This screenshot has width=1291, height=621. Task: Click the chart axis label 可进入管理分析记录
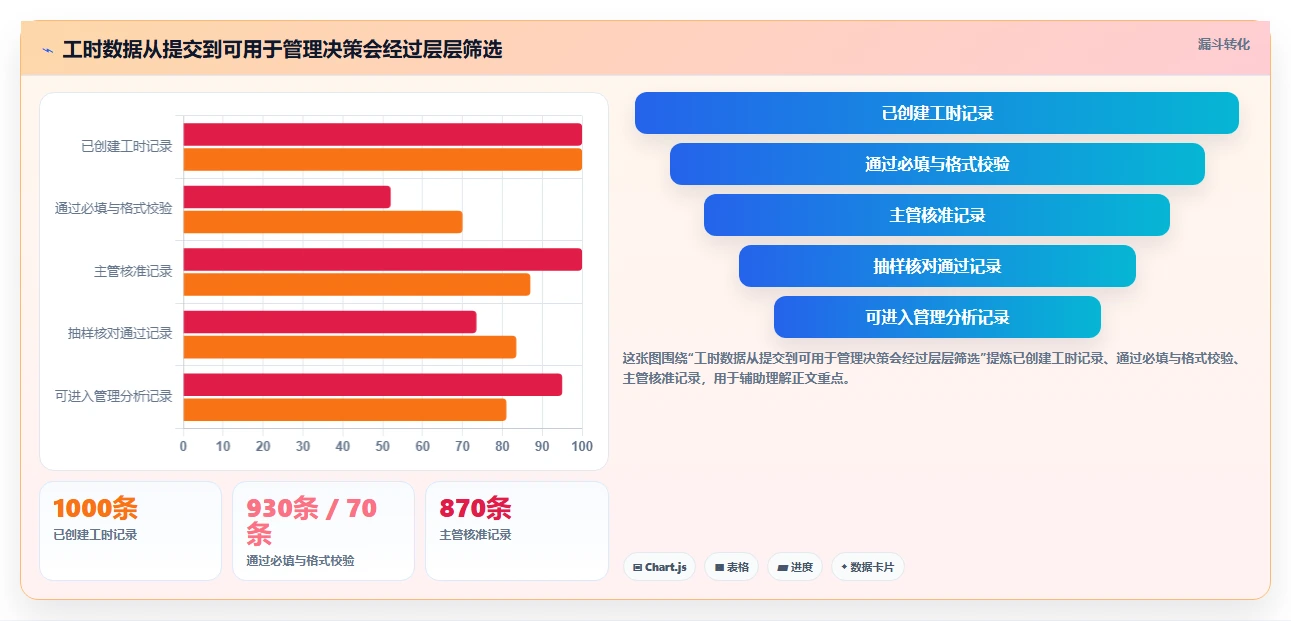click(x=114, y=396)
